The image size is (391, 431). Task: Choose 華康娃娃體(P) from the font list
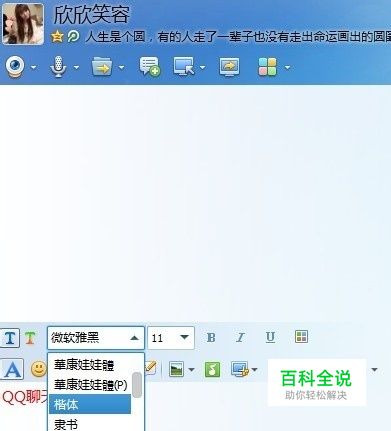[90, 385]
